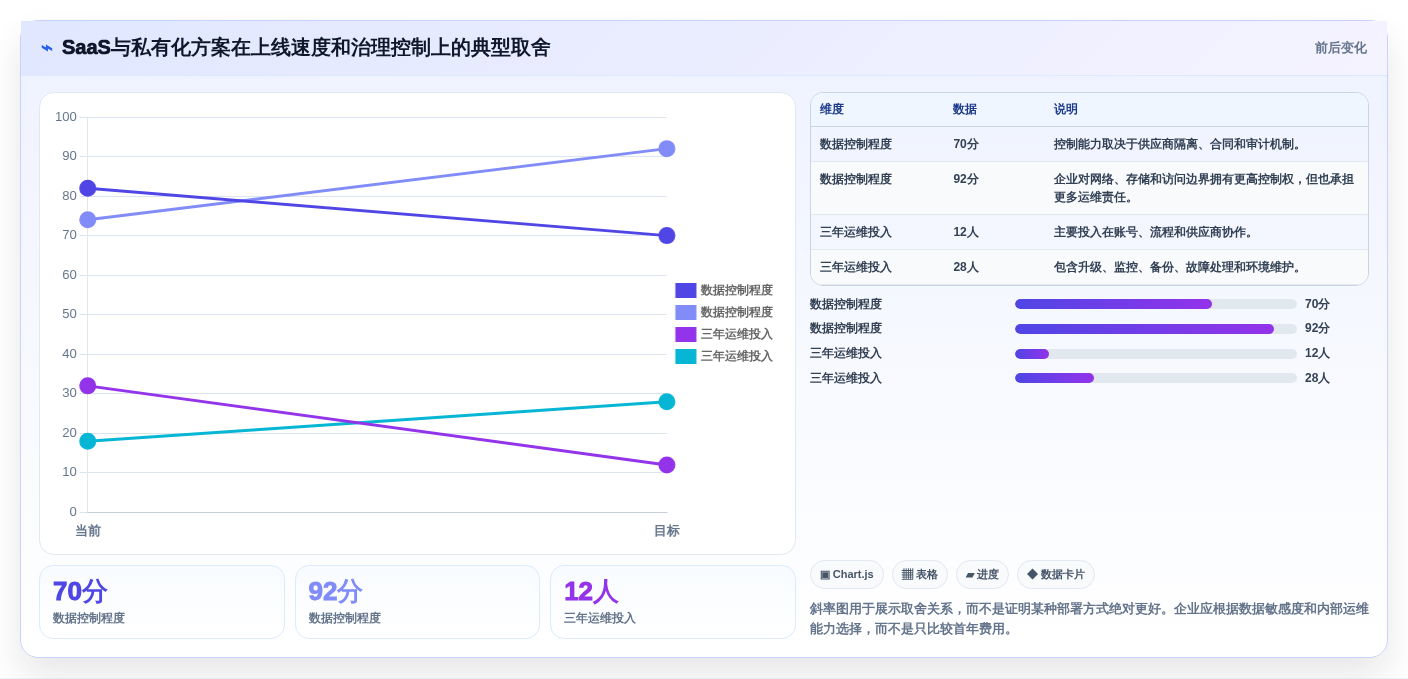The height and width of the screenshot is (679, 1408).
Task: Click the 28人 value beside the progress bar
Action: [1318, 378]
